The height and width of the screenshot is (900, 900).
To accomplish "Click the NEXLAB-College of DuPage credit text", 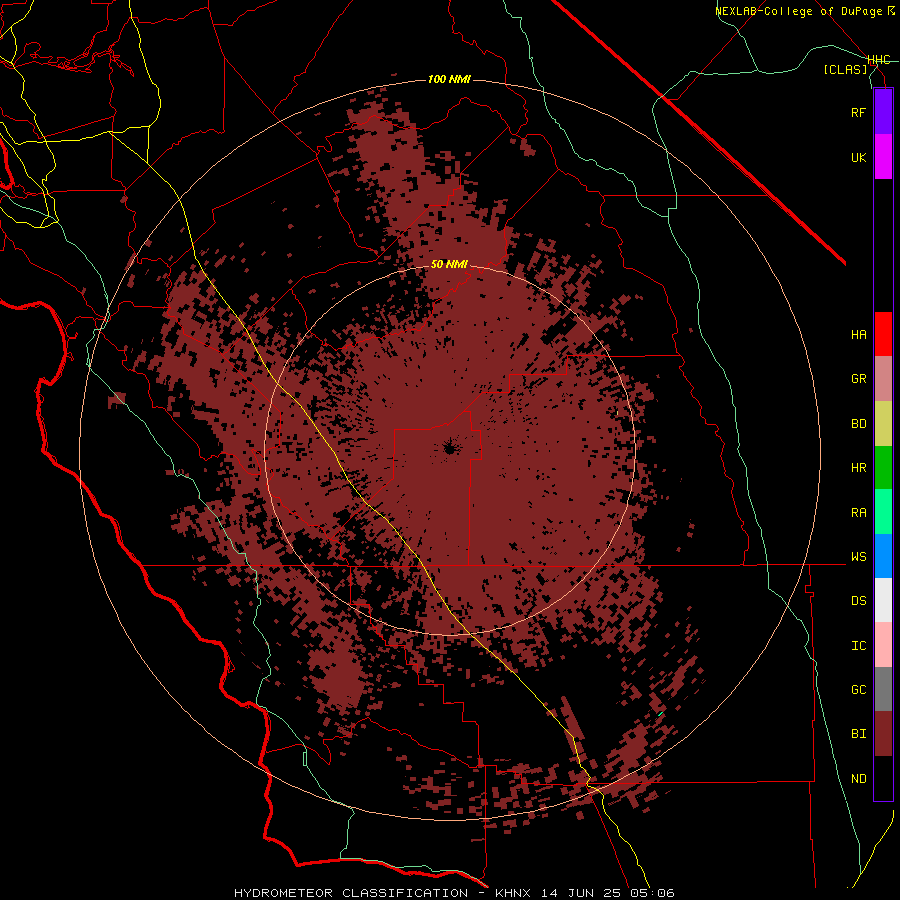I will [805, 11].
